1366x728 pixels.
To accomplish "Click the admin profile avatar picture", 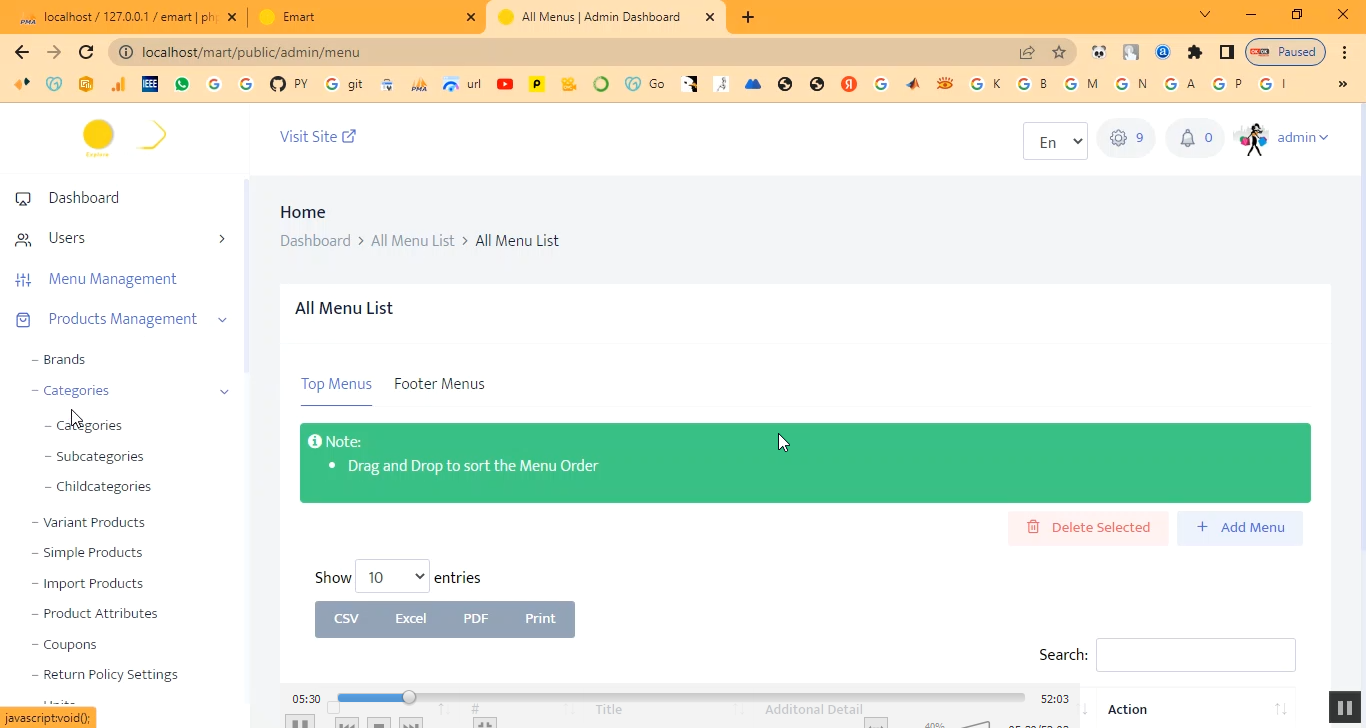I will click(x=1251, y=139).
